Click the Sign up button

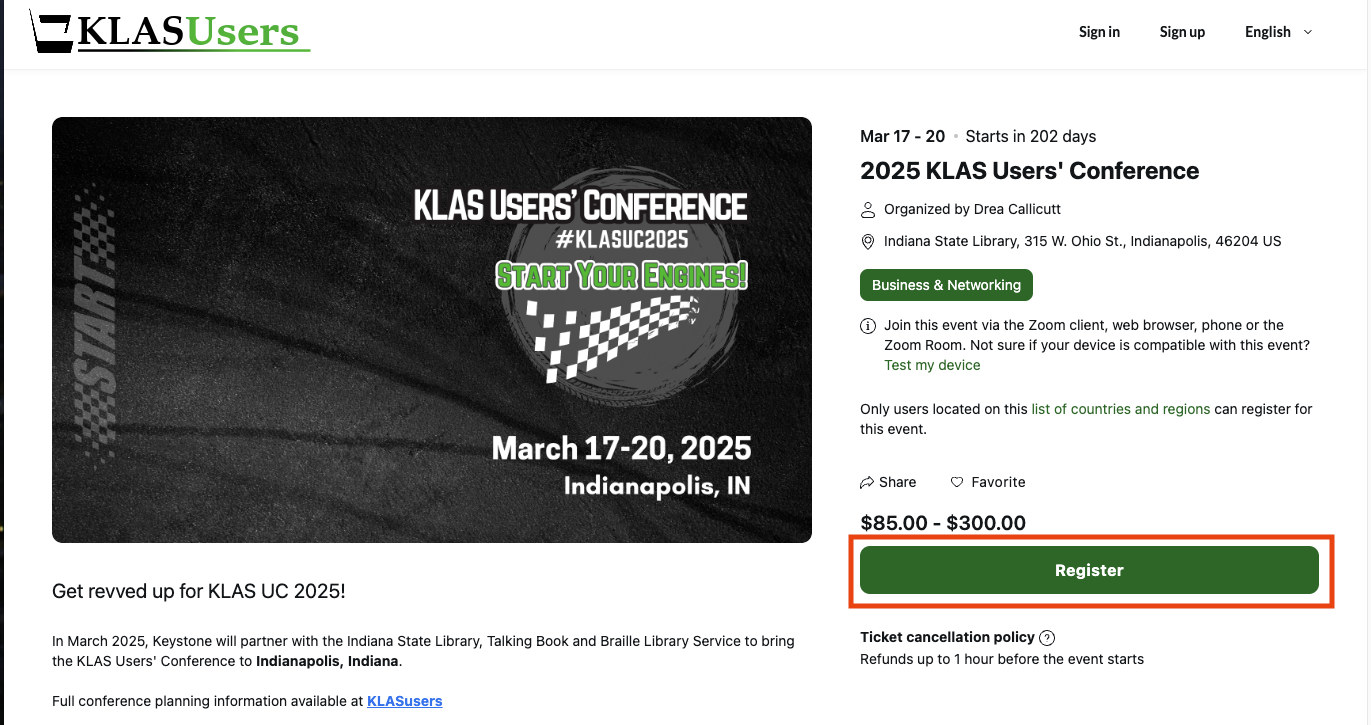(x=1182, y=31)
